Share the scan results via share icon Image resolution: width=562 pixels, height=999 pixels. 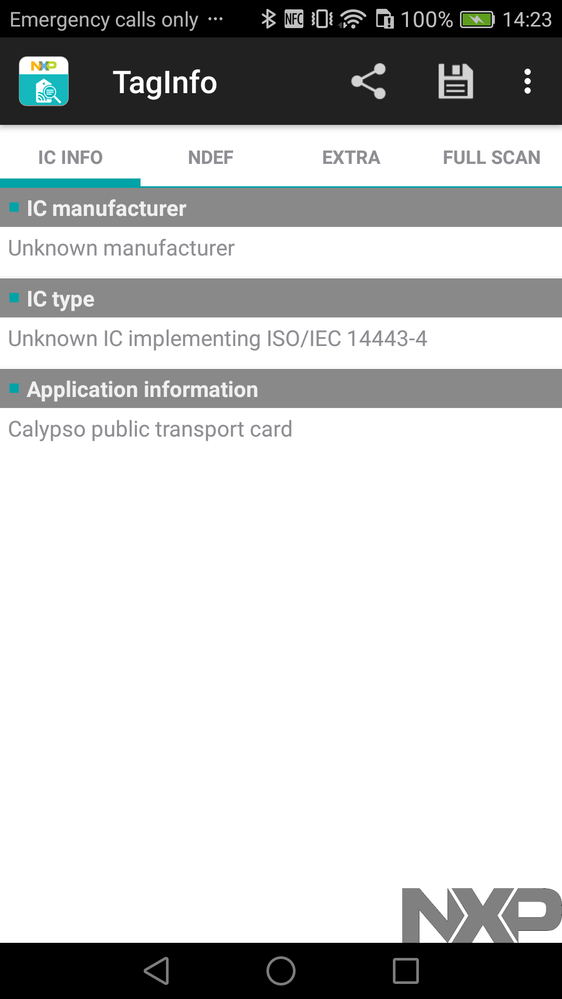tap(368, 82)
